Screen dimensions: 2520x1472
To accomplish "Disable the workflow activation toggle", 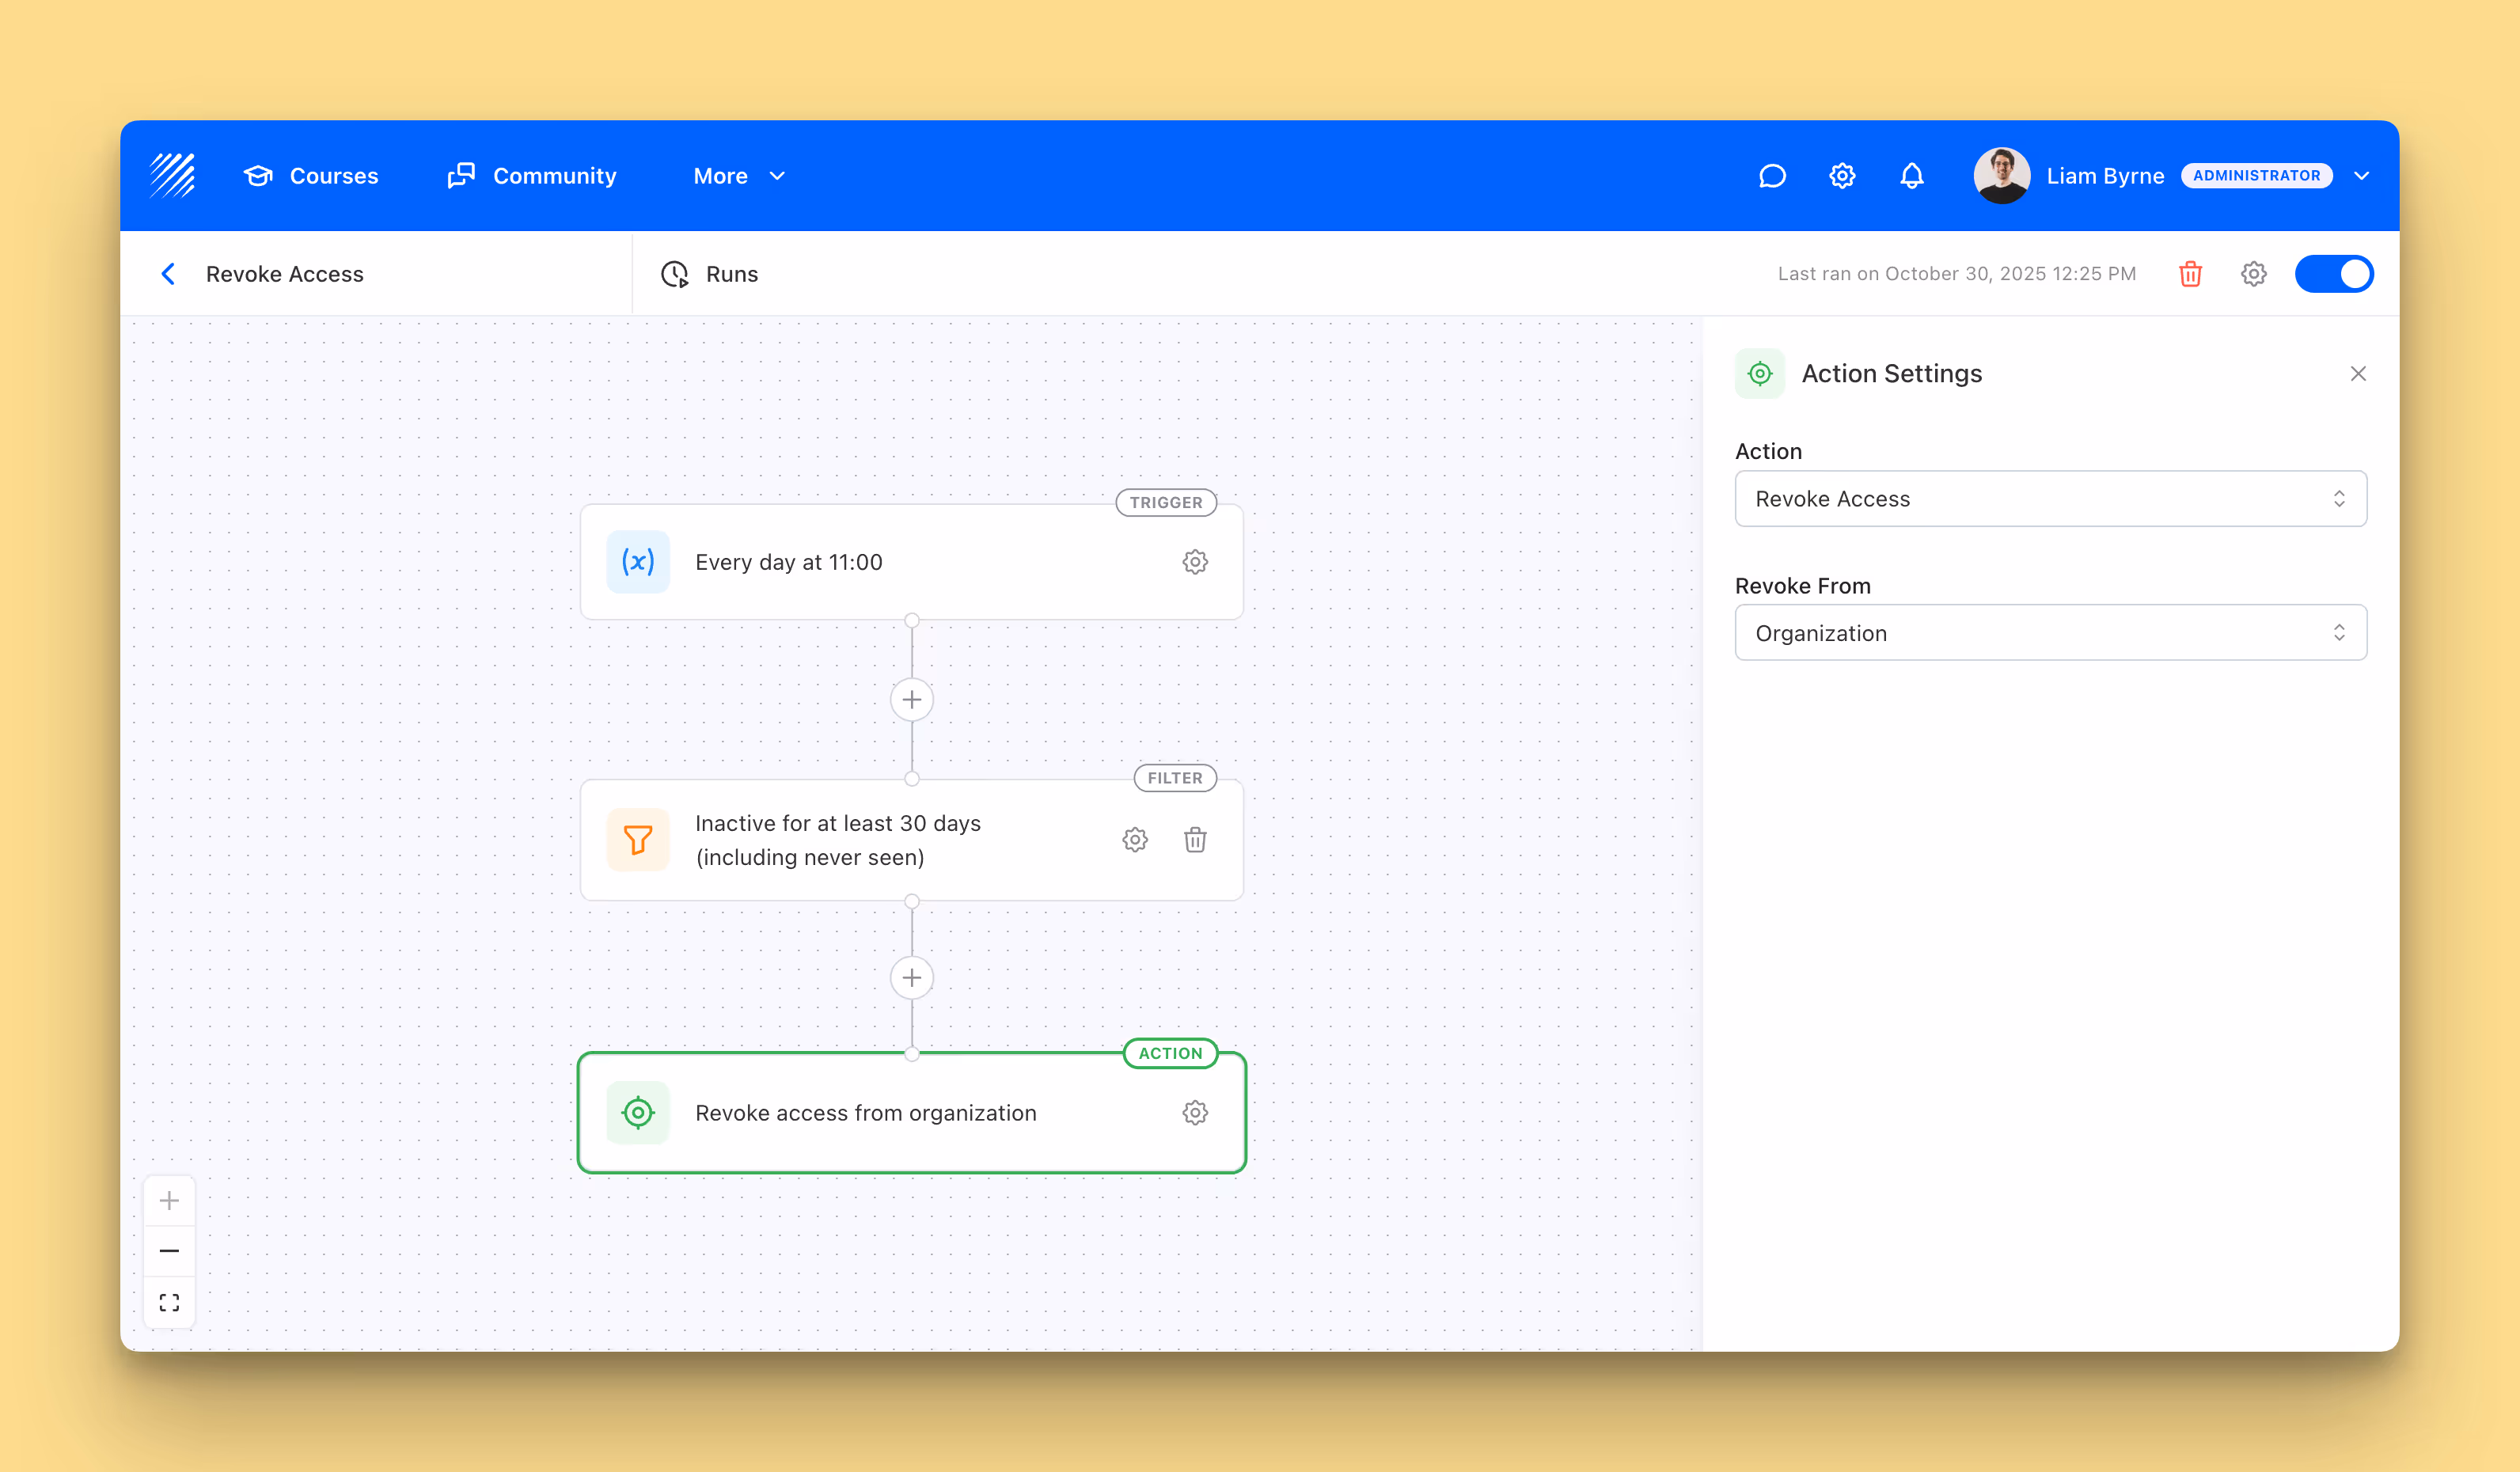I will coord(2335,273).
